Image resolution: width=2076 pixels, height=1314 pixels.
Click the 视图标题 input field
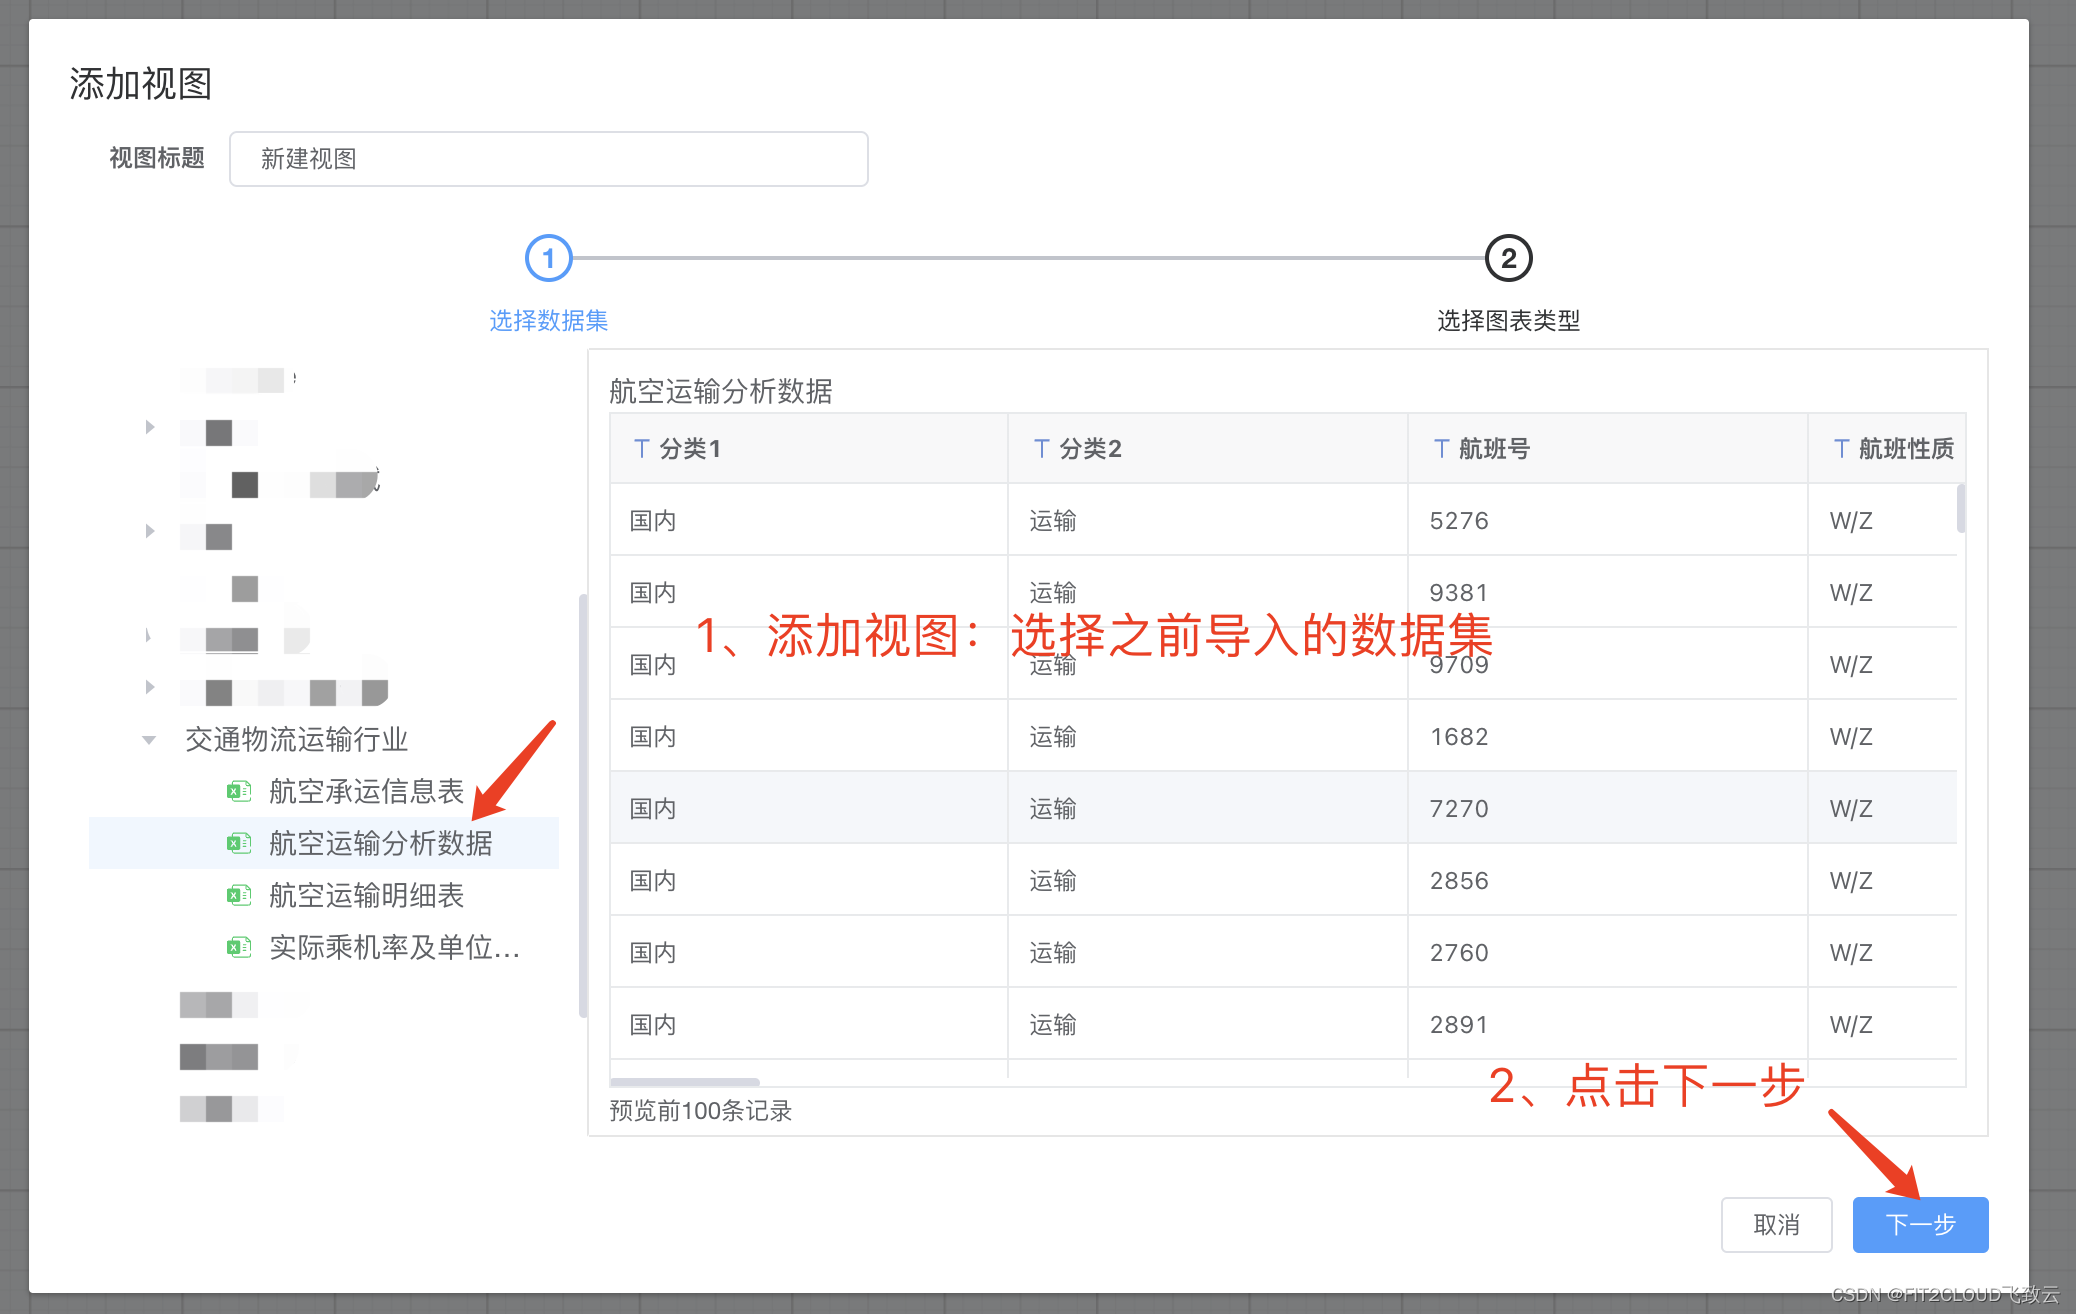(x=548, y=158)
